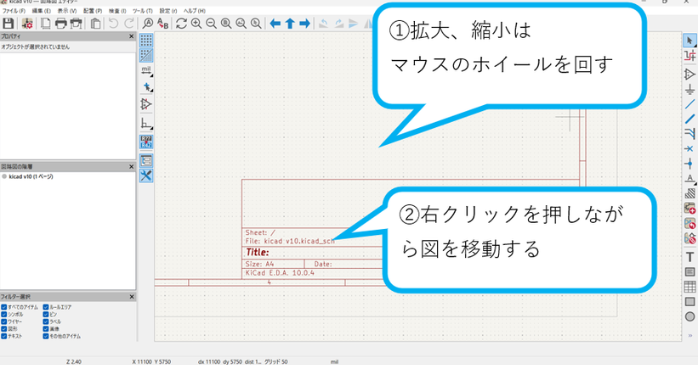Uncheck すべてのアイテム filter checkbox
Image resolution: width=698 pixels, height=365 pixels.
(x=4, y=307)
